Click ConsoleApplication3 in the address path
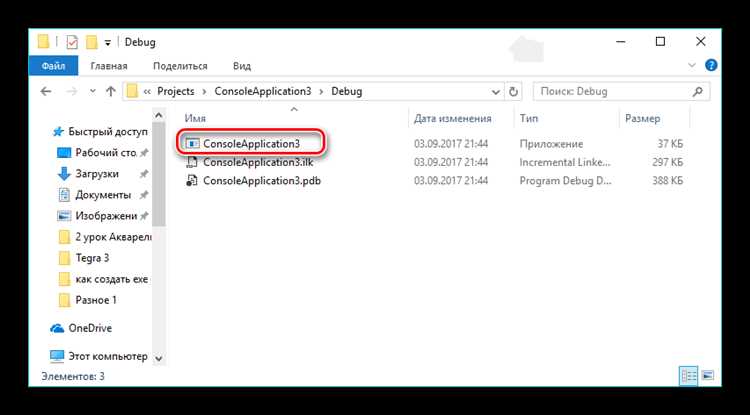The image size is (750, 415). point(263,91)
